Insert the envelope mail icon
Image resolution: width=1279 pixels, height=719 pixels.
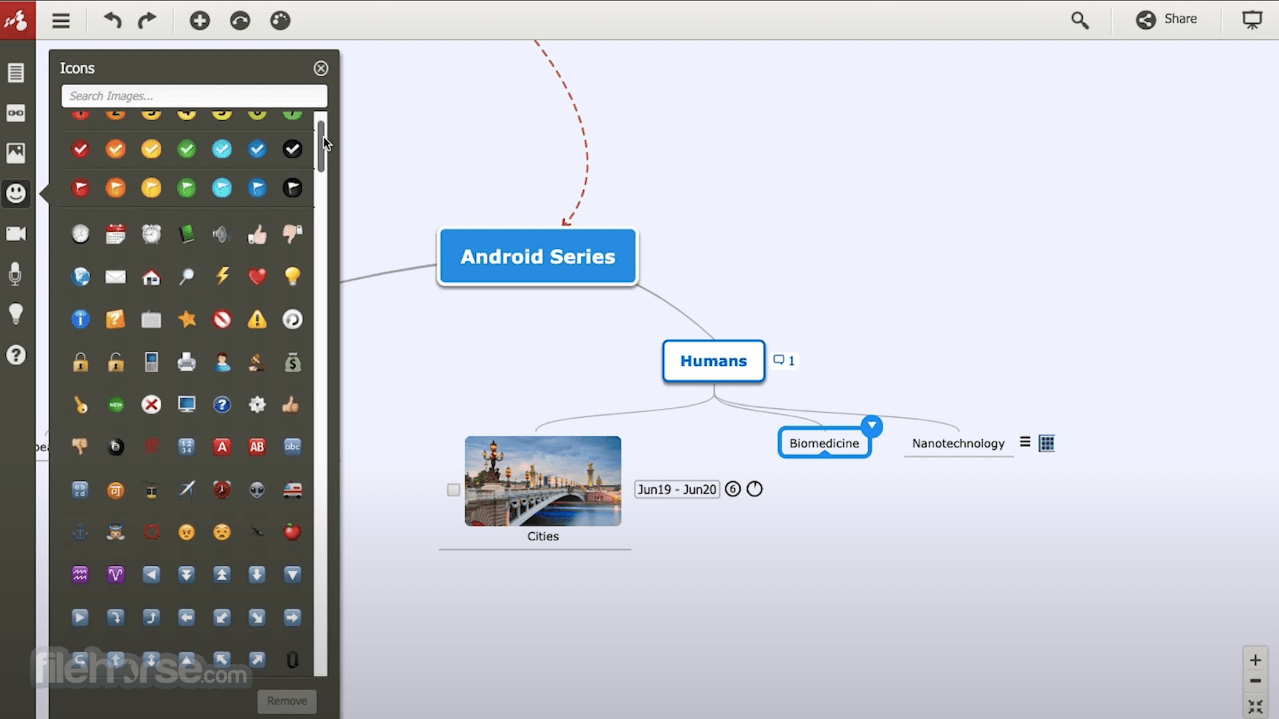point(116,277)
